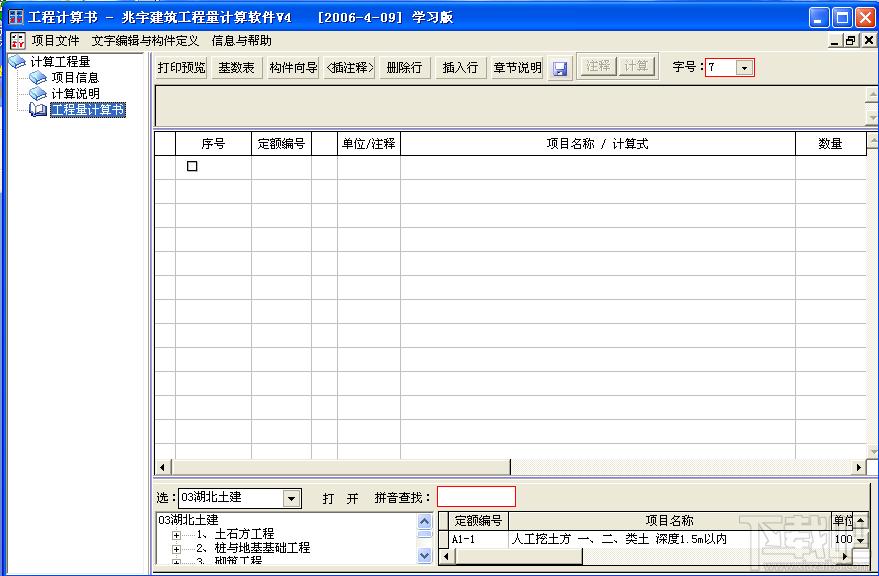Open the 信息与帮助 menu
Screen dimensions: 879x576
[242, 40]
